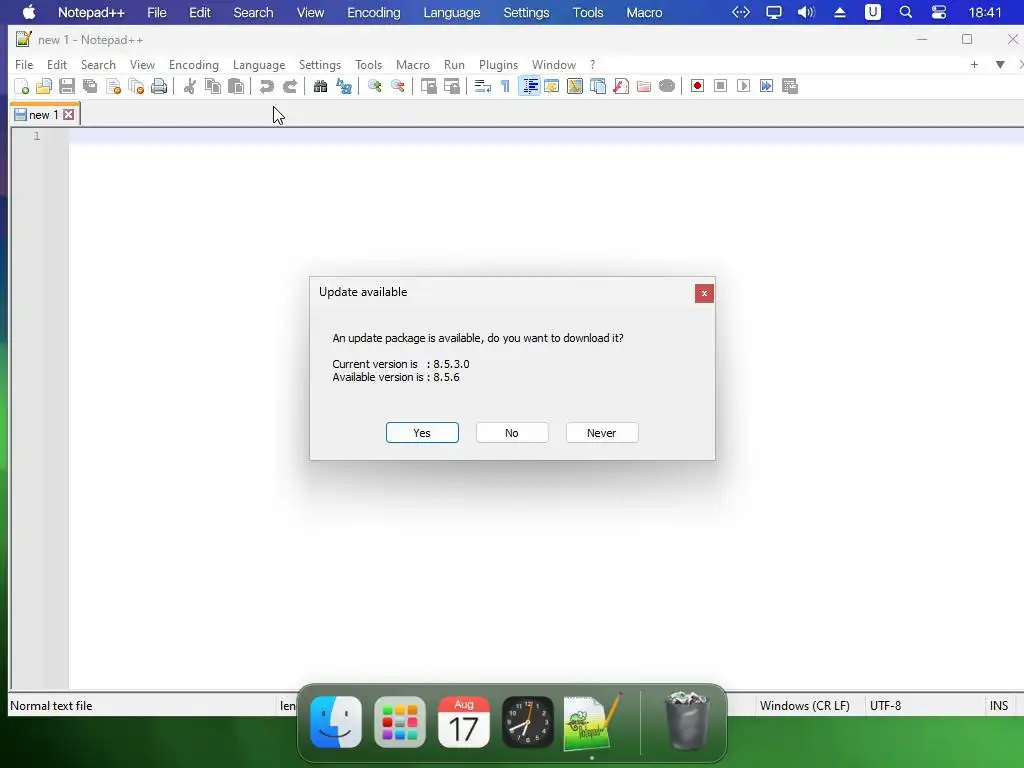Toggle the highlighted indent guide icon
Viewport: 1024px width, 768px height.
point(530,86)
